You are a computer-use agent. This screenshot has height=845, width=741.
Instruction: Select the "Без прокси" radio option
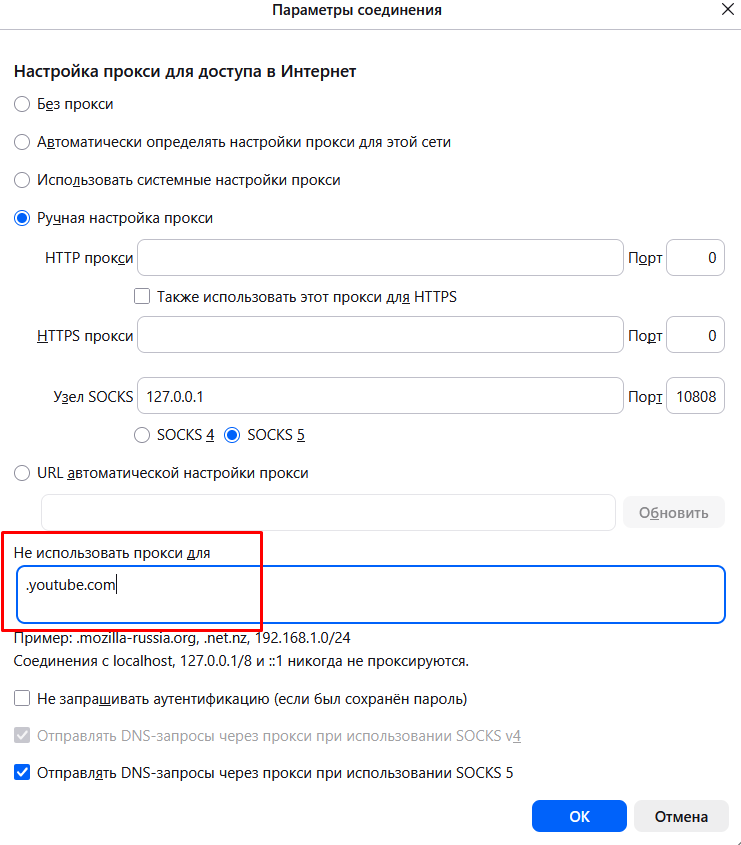coord(22,104)
